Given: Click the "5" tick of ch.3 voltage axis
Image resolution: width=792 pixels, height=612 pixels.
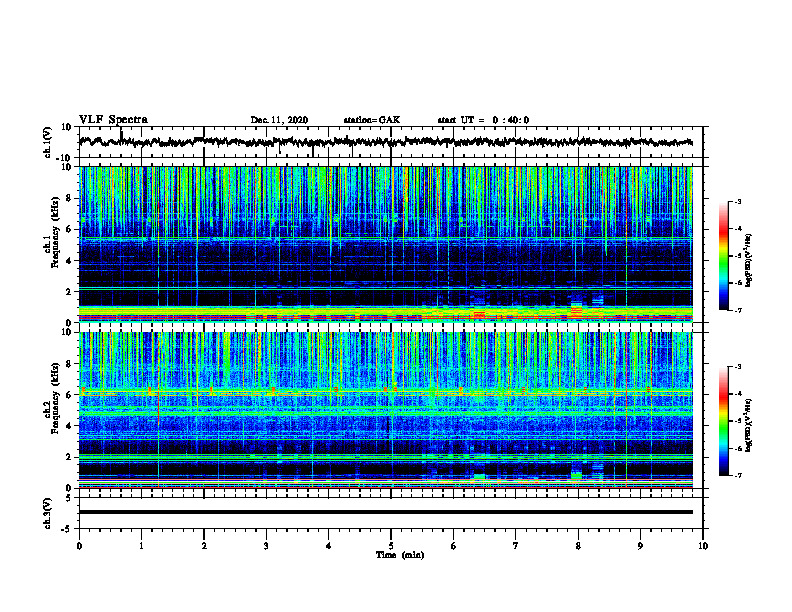Looking at the screenshot, I should tap(69, 498).
